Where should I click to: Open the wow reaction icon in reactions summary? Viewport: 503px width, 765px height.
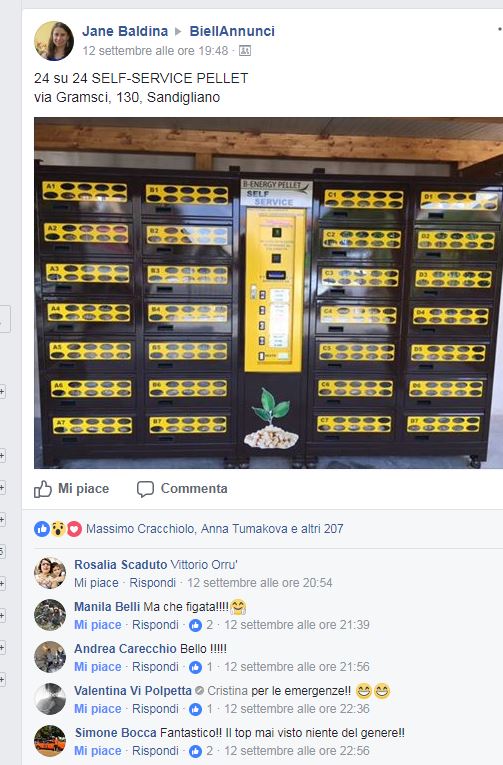58,528
